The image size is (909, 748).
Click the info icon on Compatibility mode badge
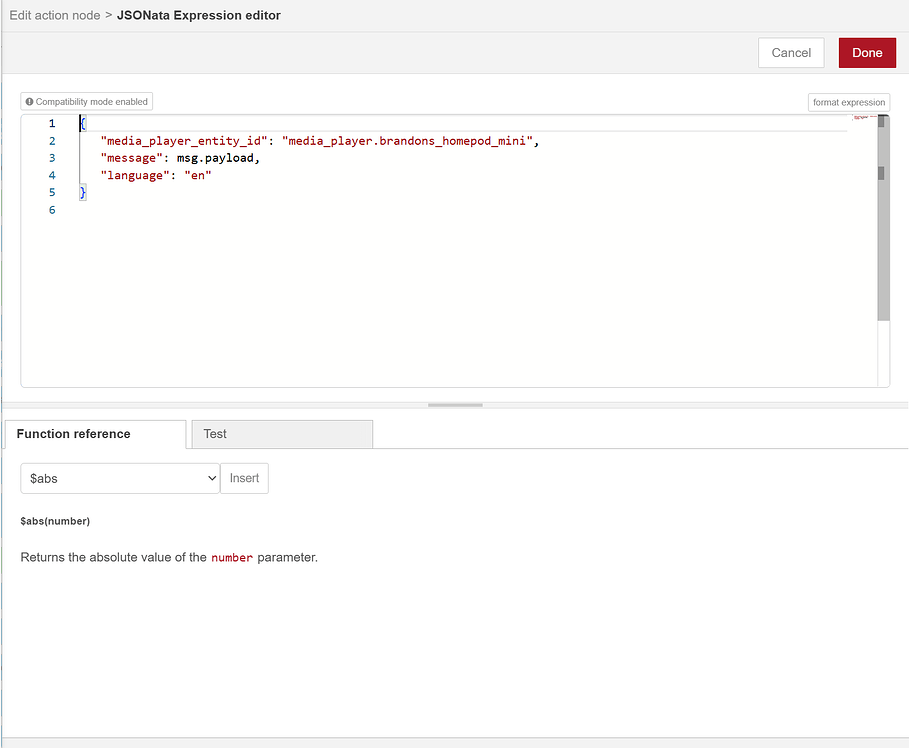[x=28, y=101]
